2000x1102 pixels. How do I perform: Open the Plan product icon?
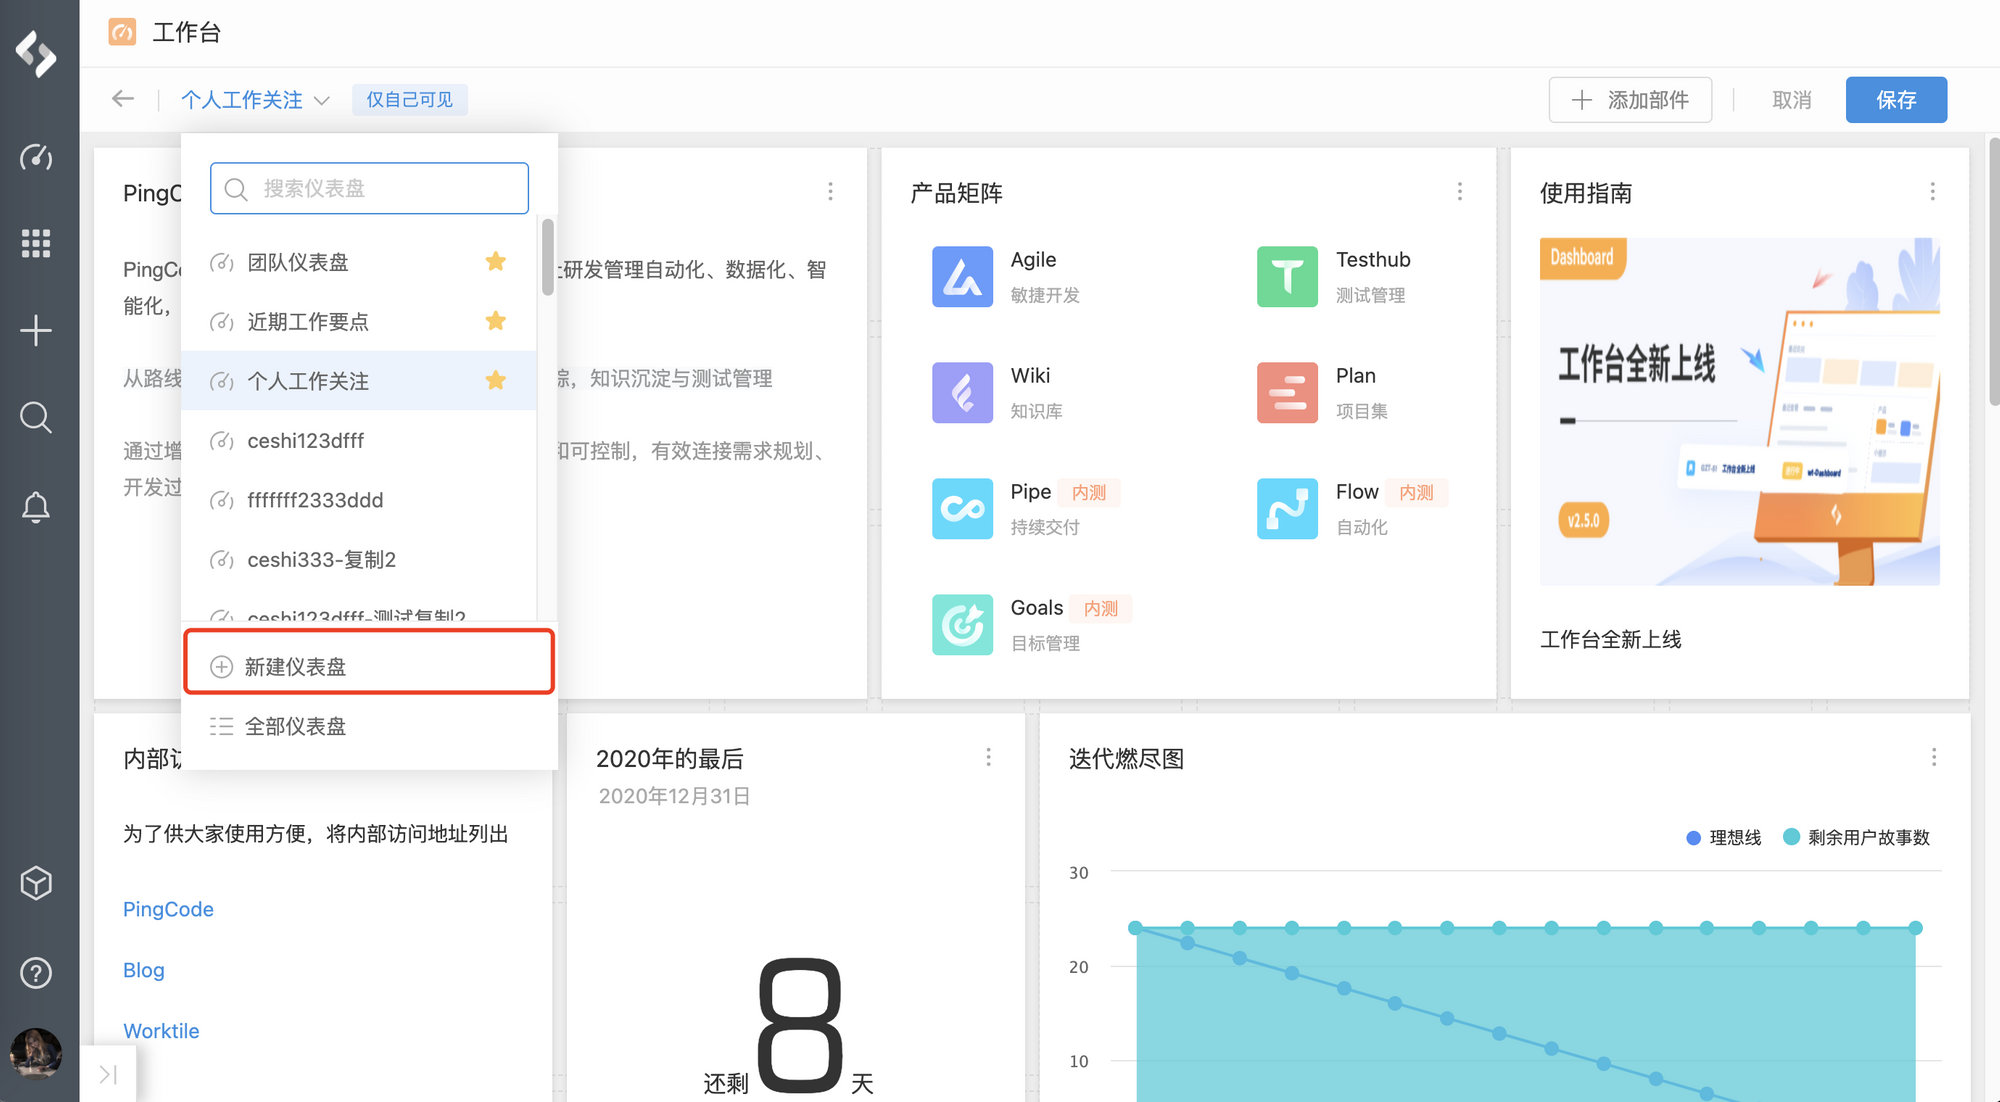tap(1287, 392)
